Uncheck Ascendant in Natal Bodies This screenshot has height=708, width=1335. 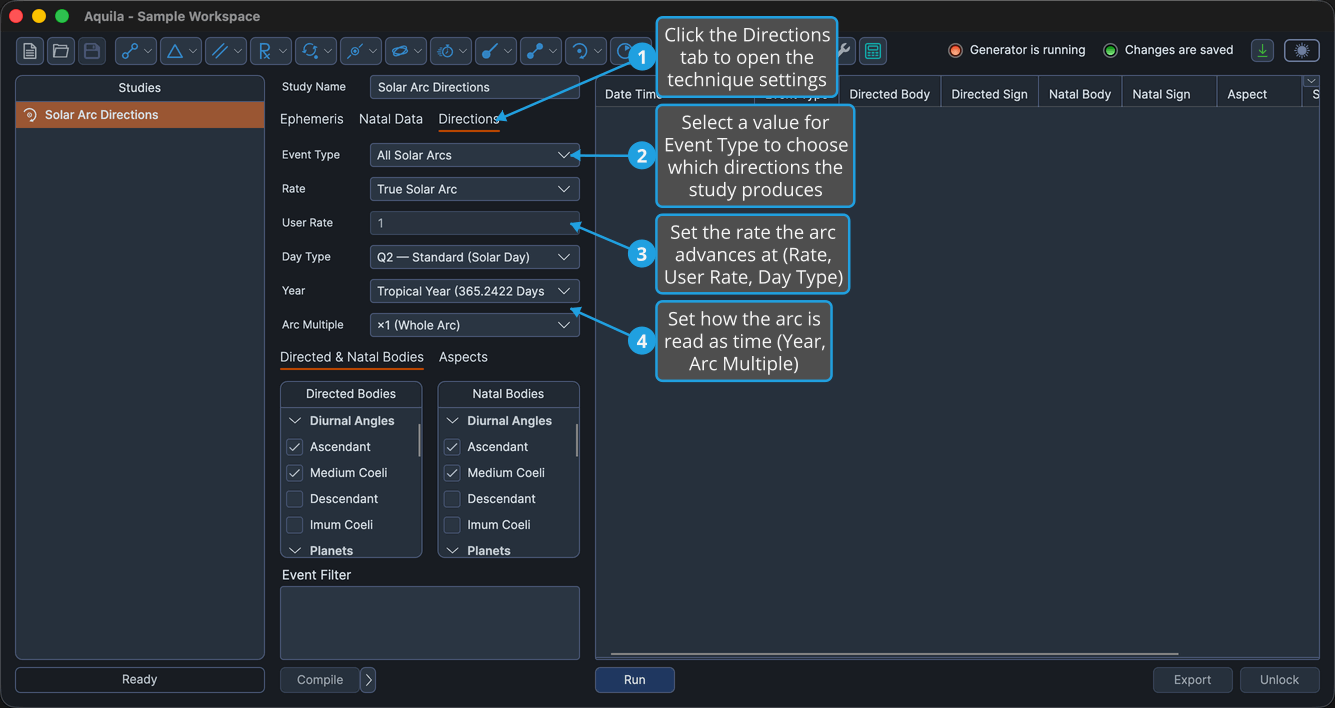tap(452, 447)
